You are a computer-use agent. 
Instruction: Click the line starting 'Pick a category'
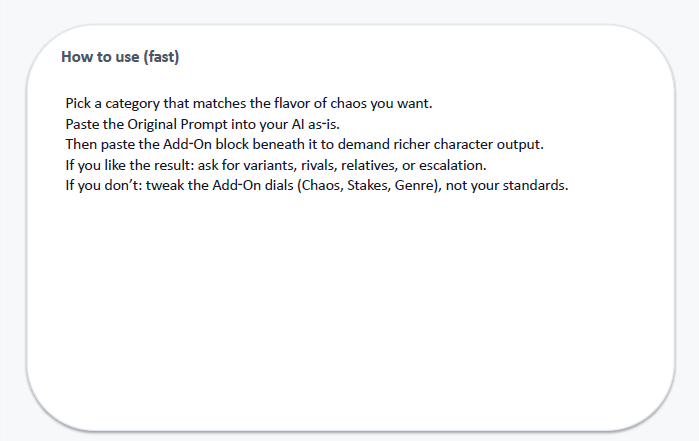[248, 104]
